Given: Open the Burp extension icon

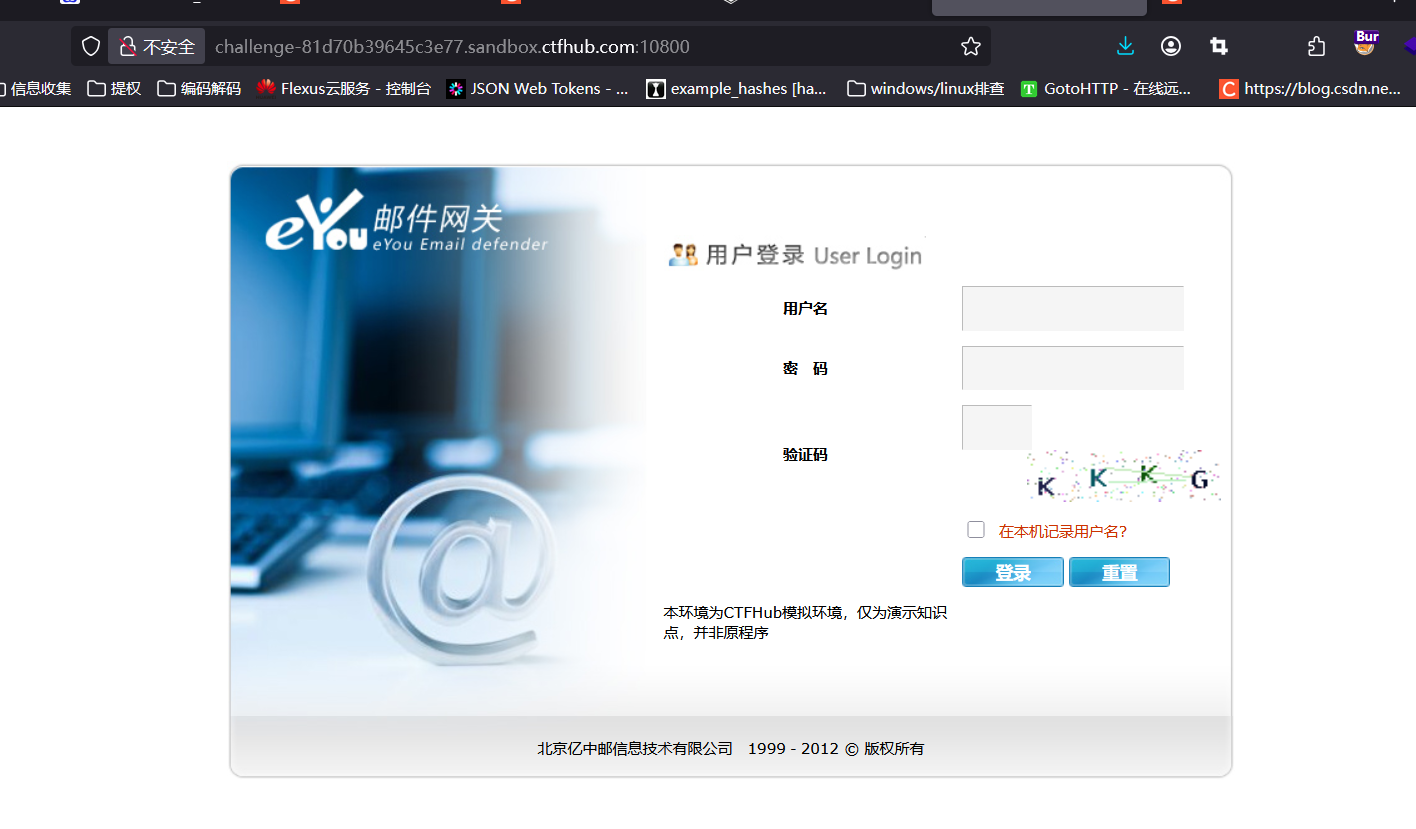Looking at the screenshot, I should [x=1365, y=42].
